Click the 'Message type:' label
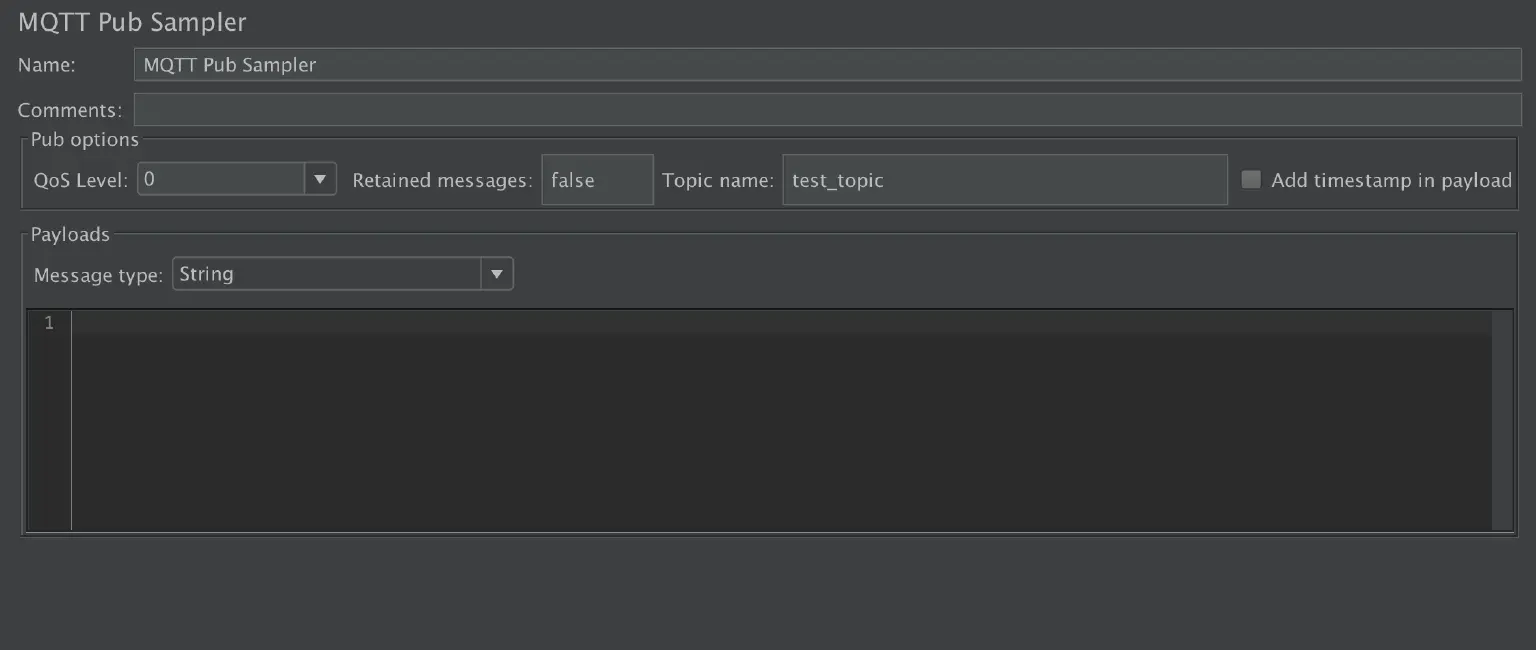1536x650 pixels. [98, 275]
